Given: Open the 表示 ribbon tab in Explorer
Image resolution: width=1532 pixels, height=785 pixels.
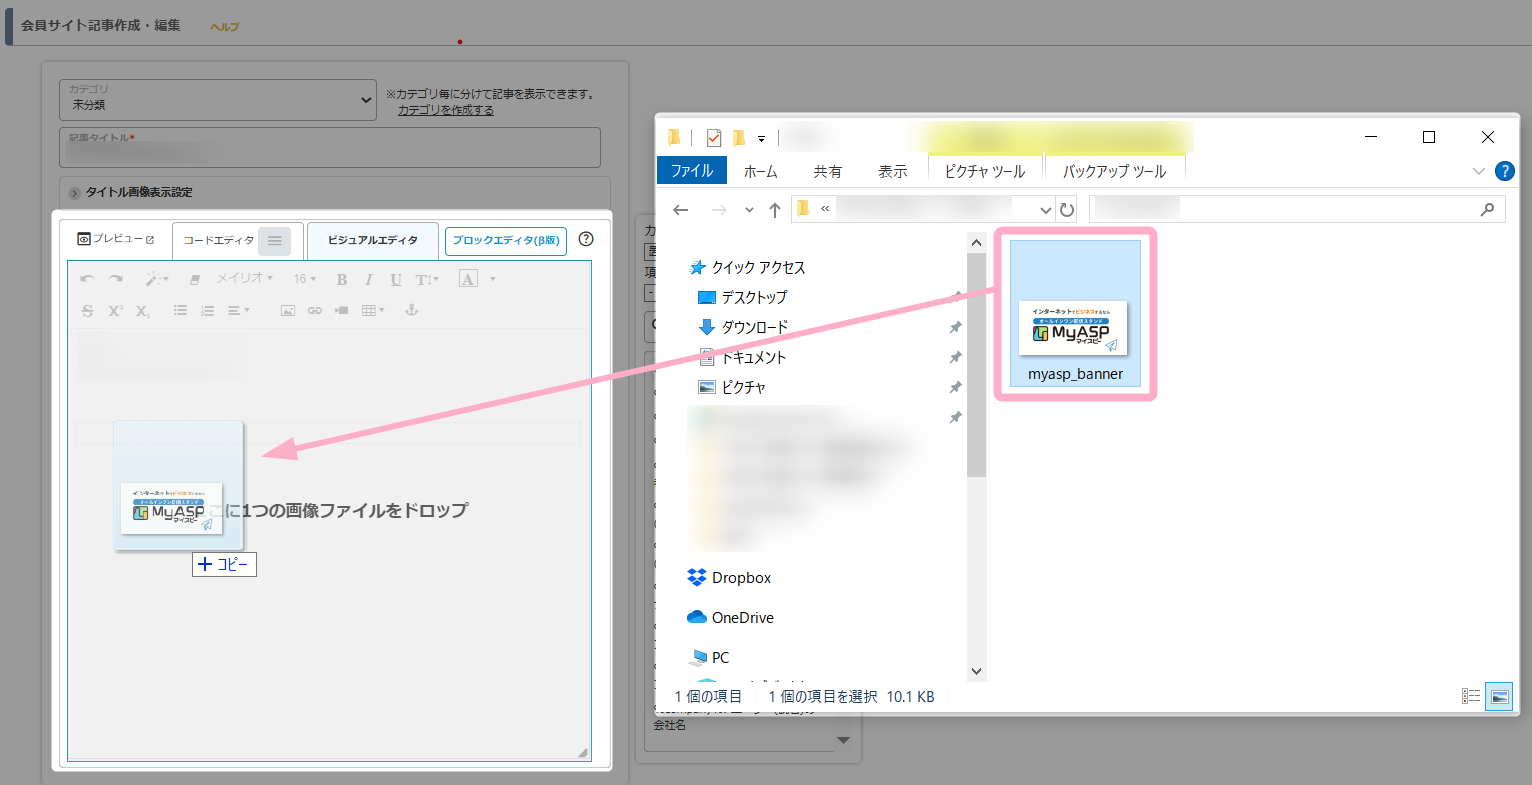Looking at the screenshot, I should click(x=892, y=171).
